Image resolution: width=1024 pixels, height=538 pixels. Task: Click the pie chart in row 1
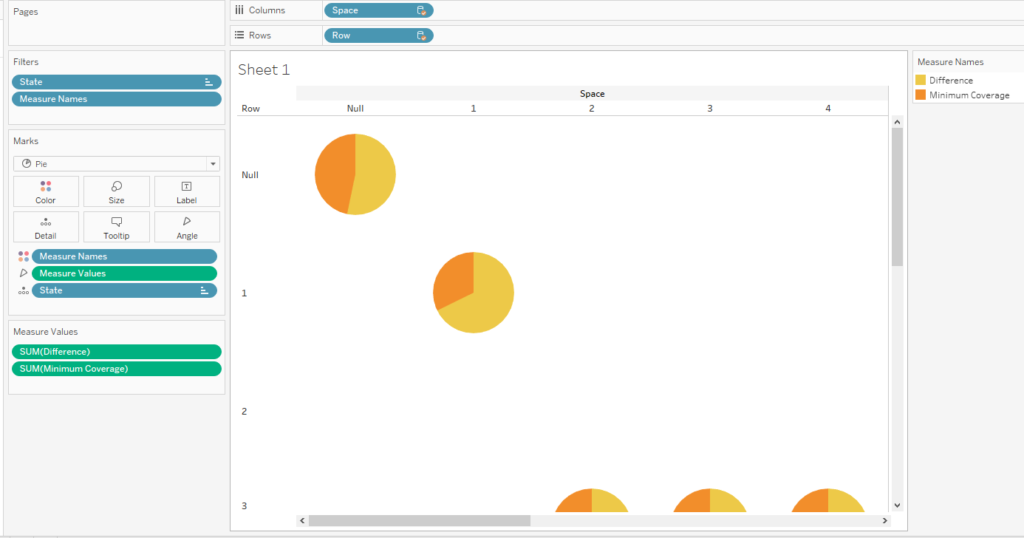coord(473,293)
